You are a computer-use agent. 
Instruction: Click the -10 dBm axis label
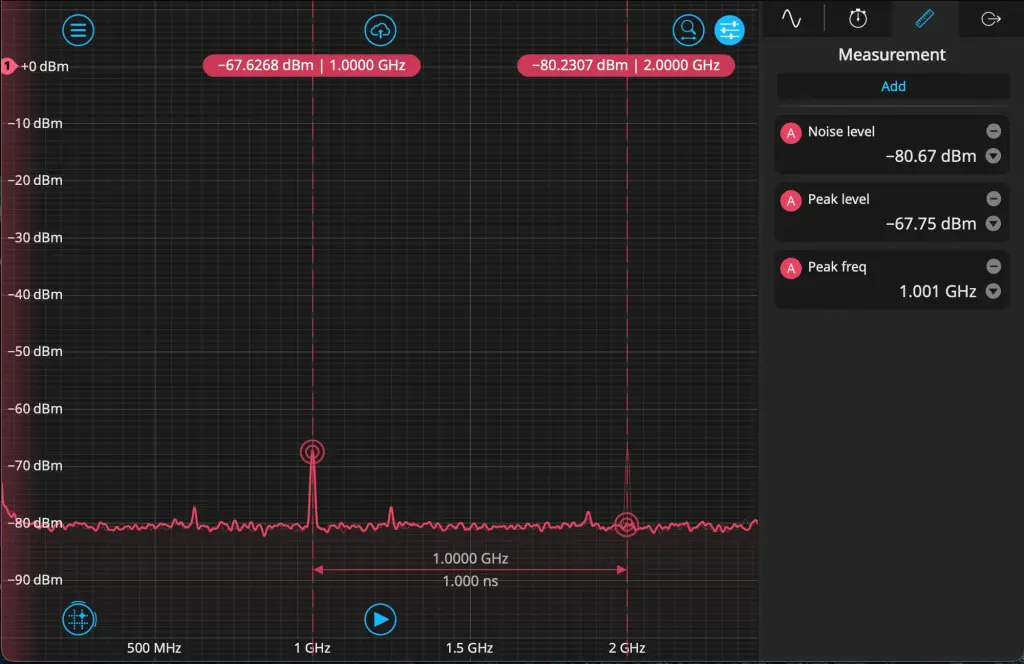35,123
